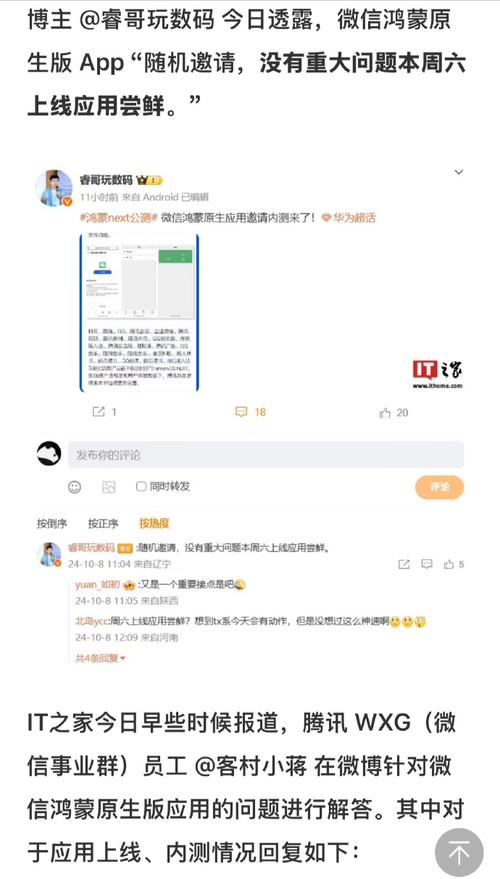Viewport: 500px width, 879px height.
Task: Click the repost icon with count 1
Action: coord(104,412)
